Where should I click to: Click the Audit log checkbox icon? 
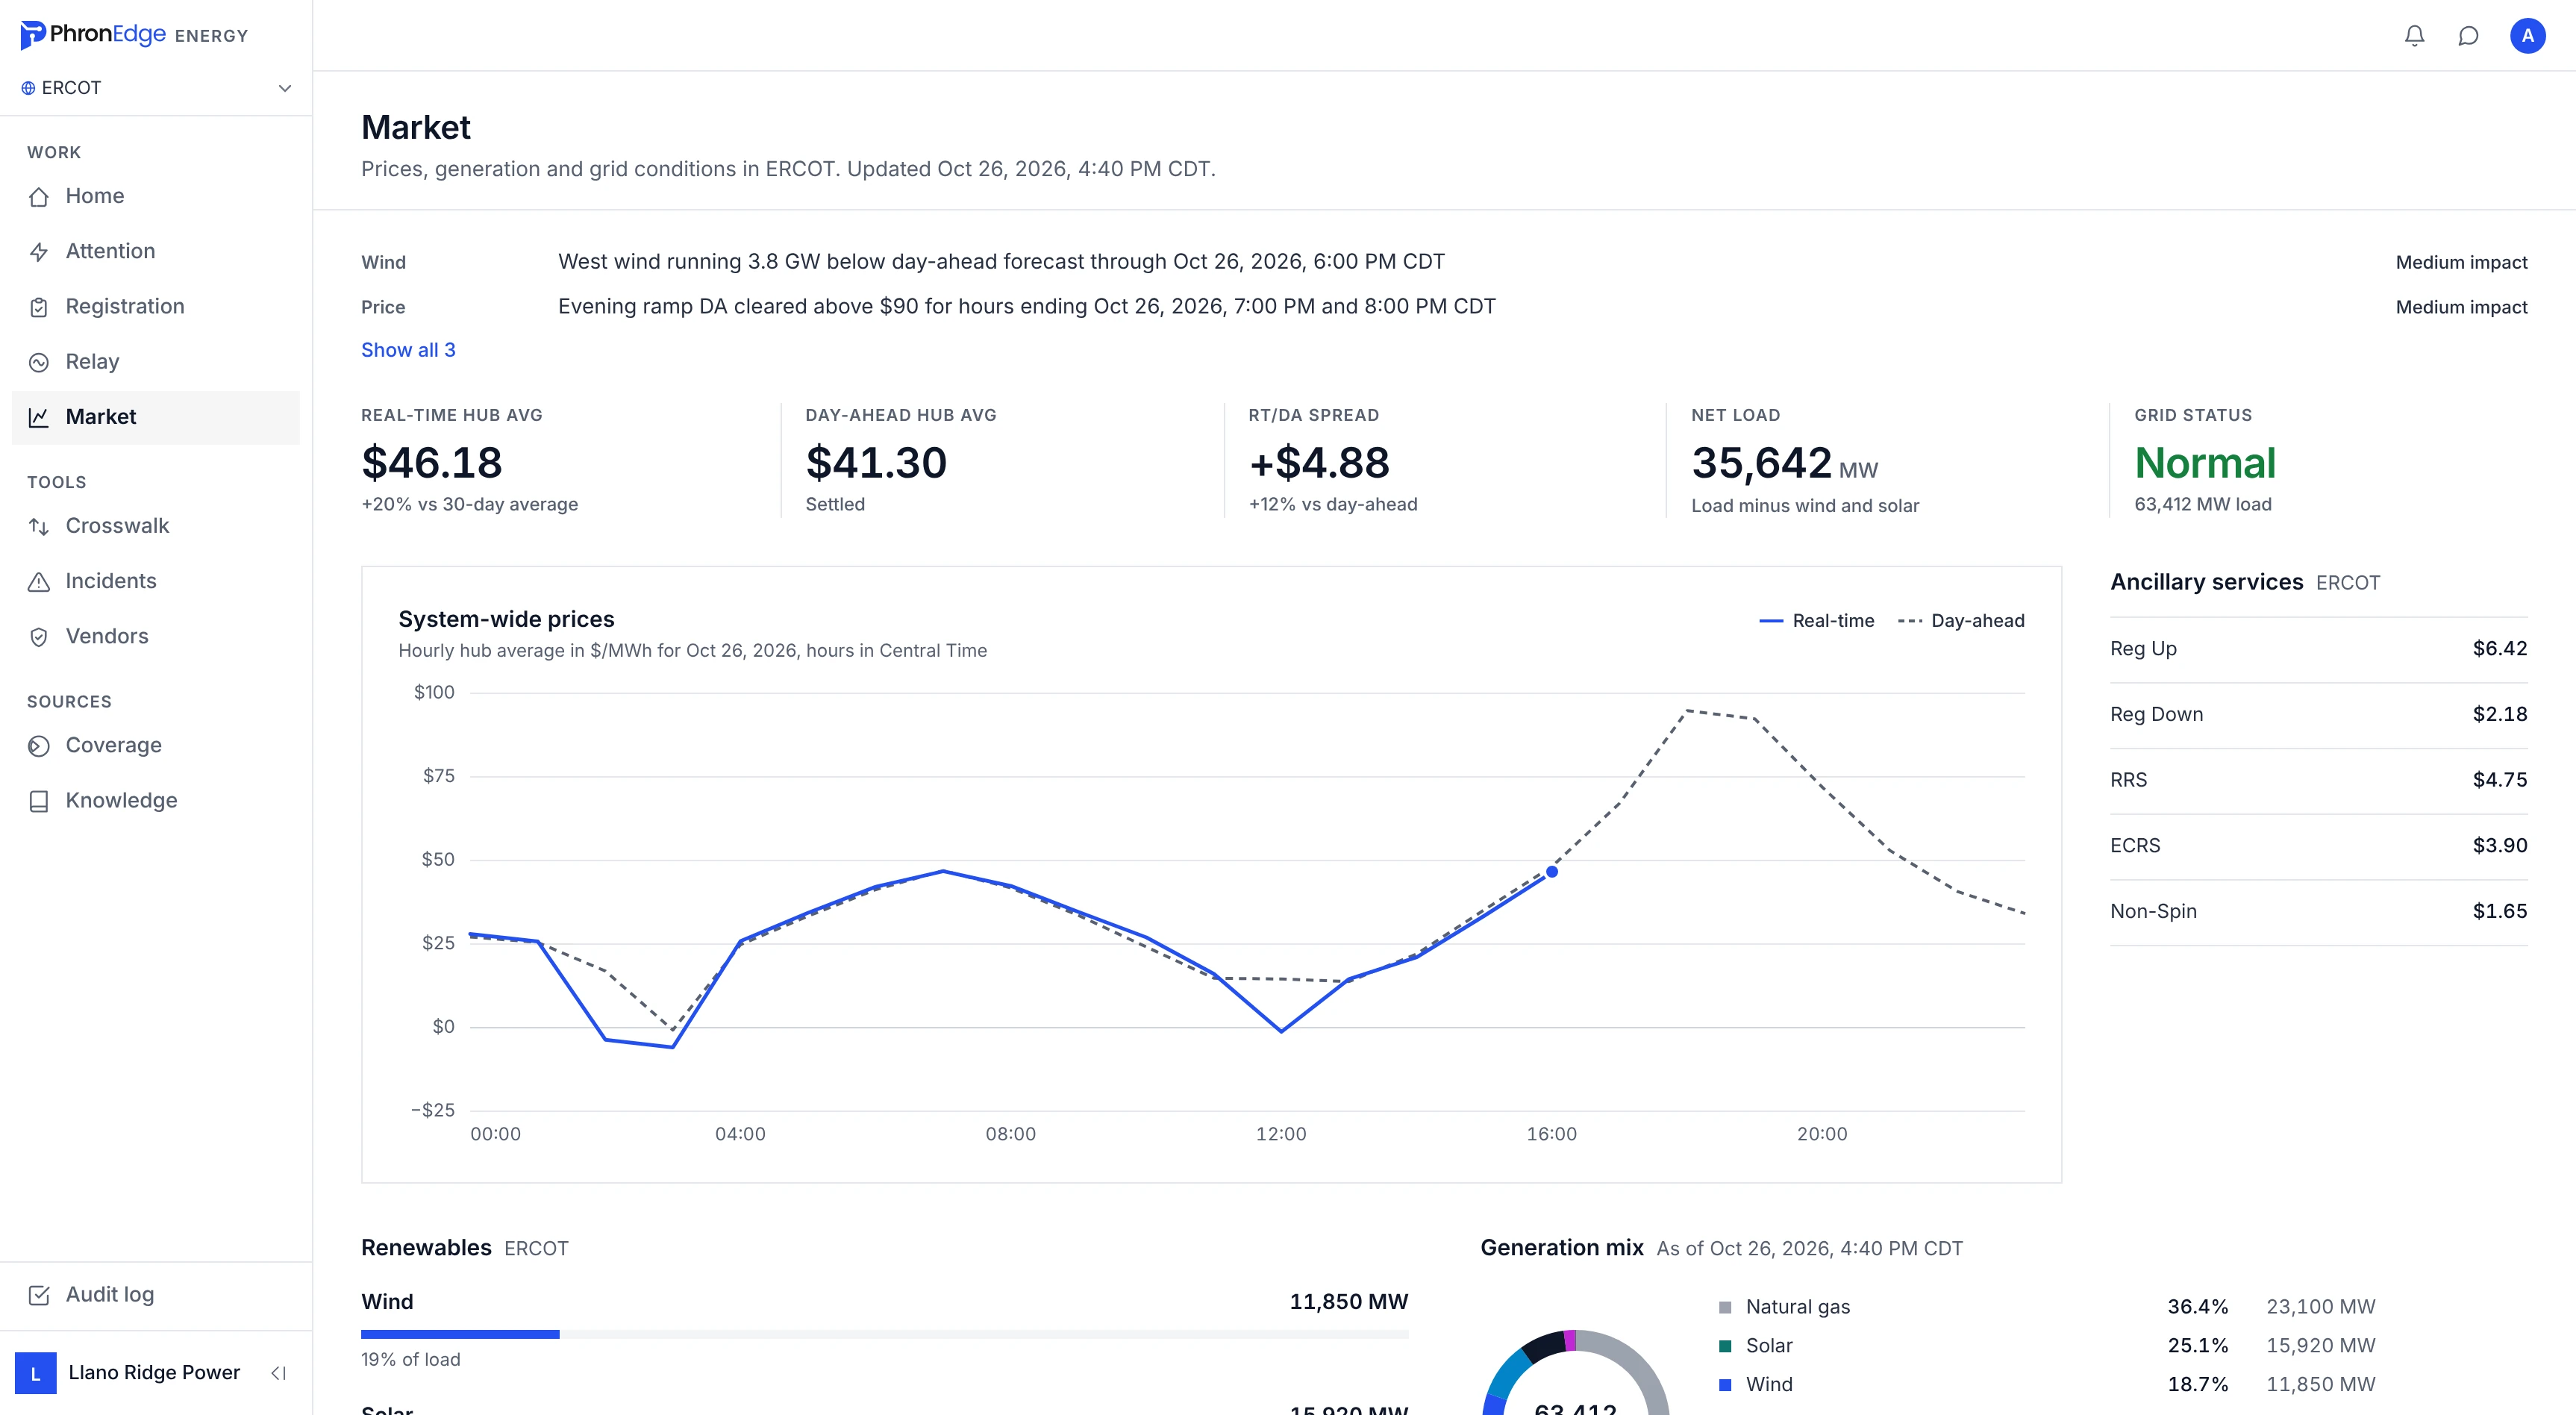pos(39,1295)
